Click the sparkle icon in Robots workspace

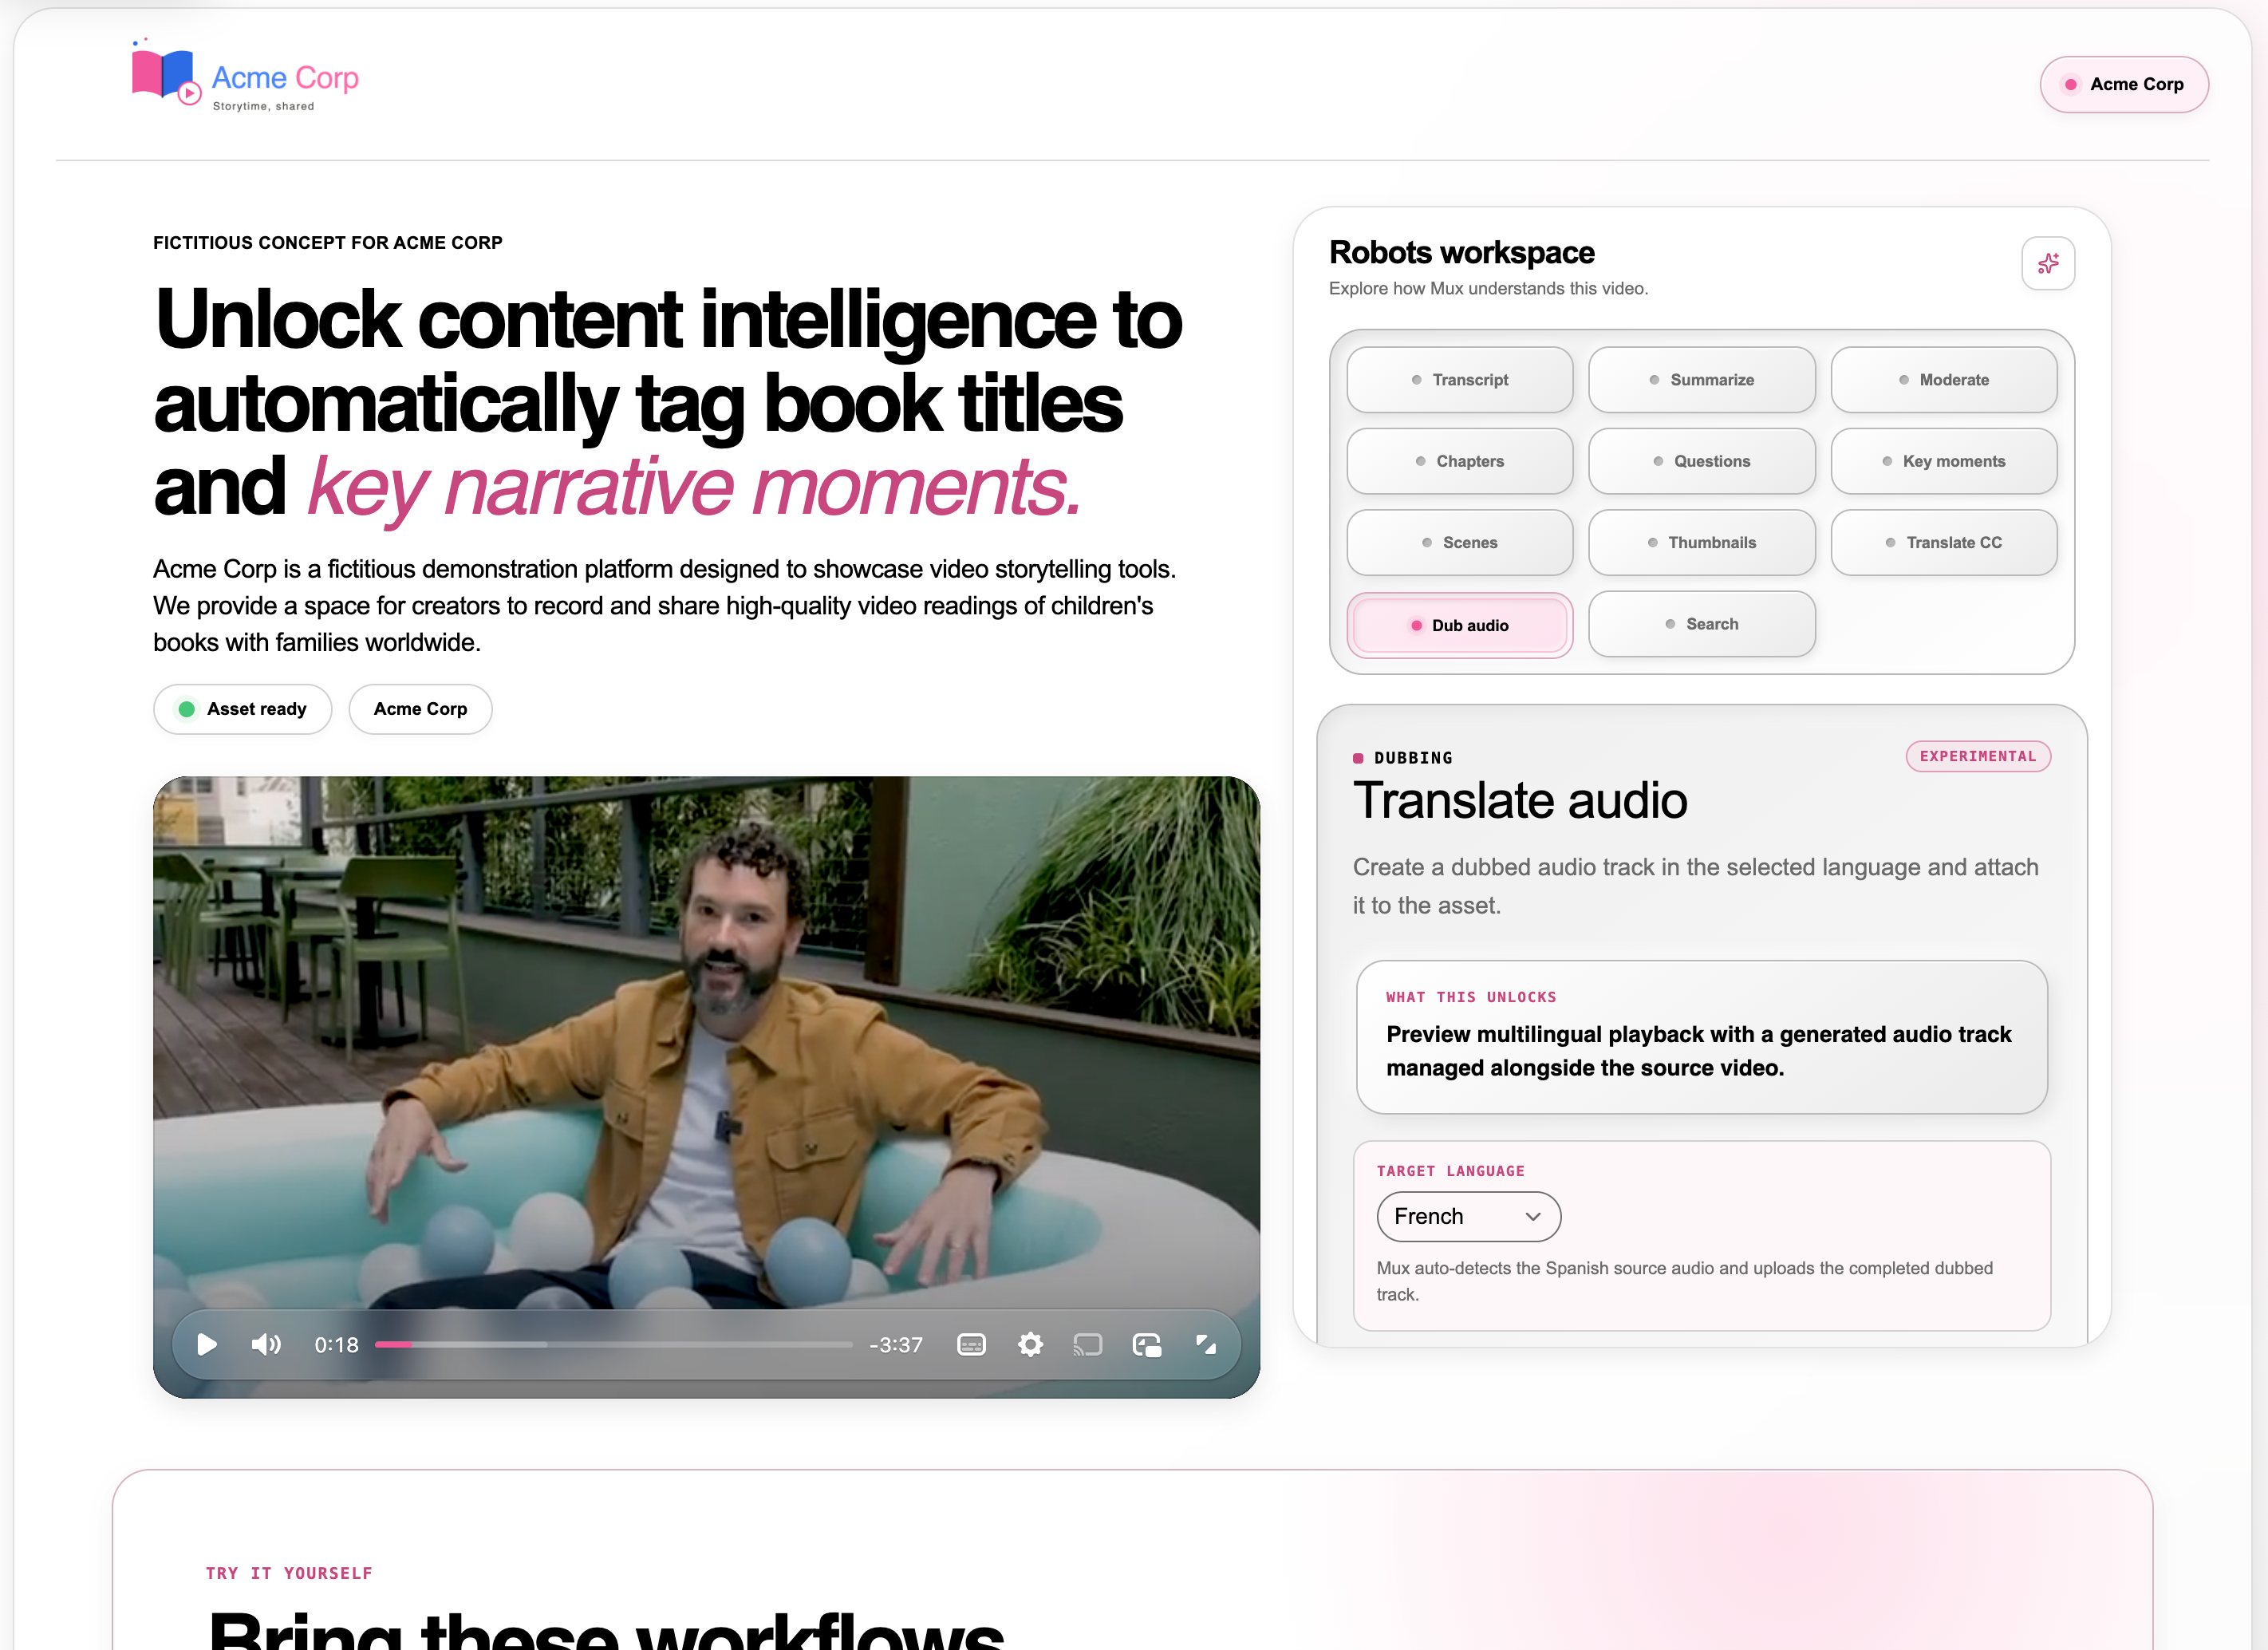(2047, 263)
